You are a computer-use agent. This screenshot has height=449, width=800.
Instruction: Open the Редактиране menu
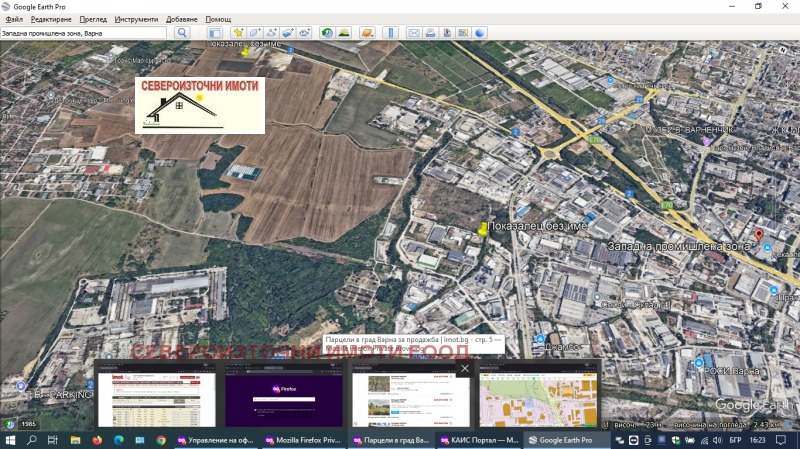pos(51,19)
